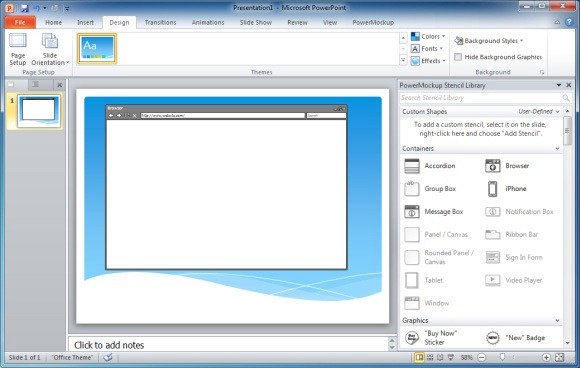Select the Sign In Form stencil
The height and width of the screenshot is (368, 580).
tap(514, 257)
